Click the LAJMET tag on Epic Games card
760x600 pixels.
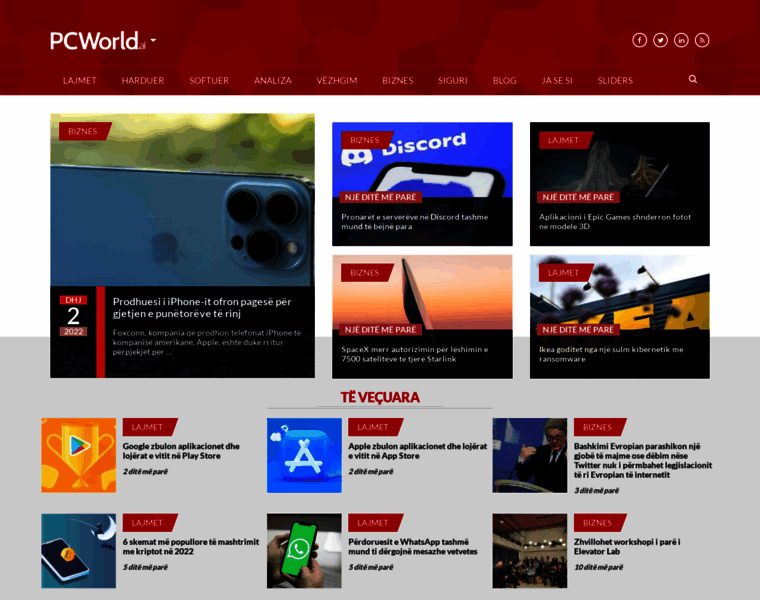point(566,140)
